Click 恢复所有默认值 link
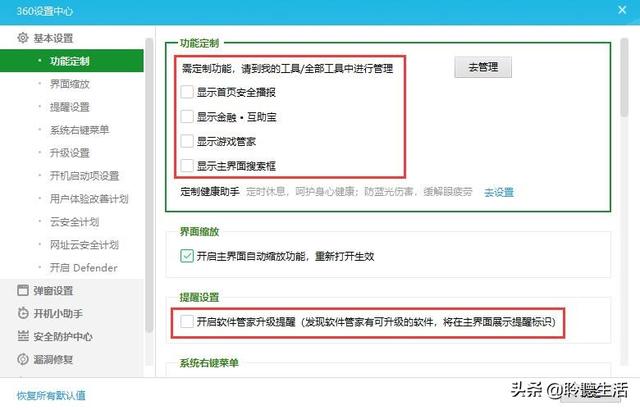 point(51,395)
